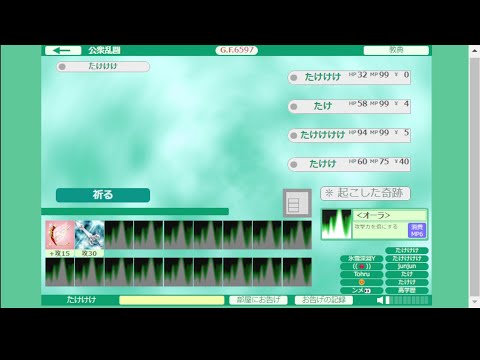The width and height of the screenshot is (480, 360).
Task: Select たけけけ in the member list
Action: (407, 250)
